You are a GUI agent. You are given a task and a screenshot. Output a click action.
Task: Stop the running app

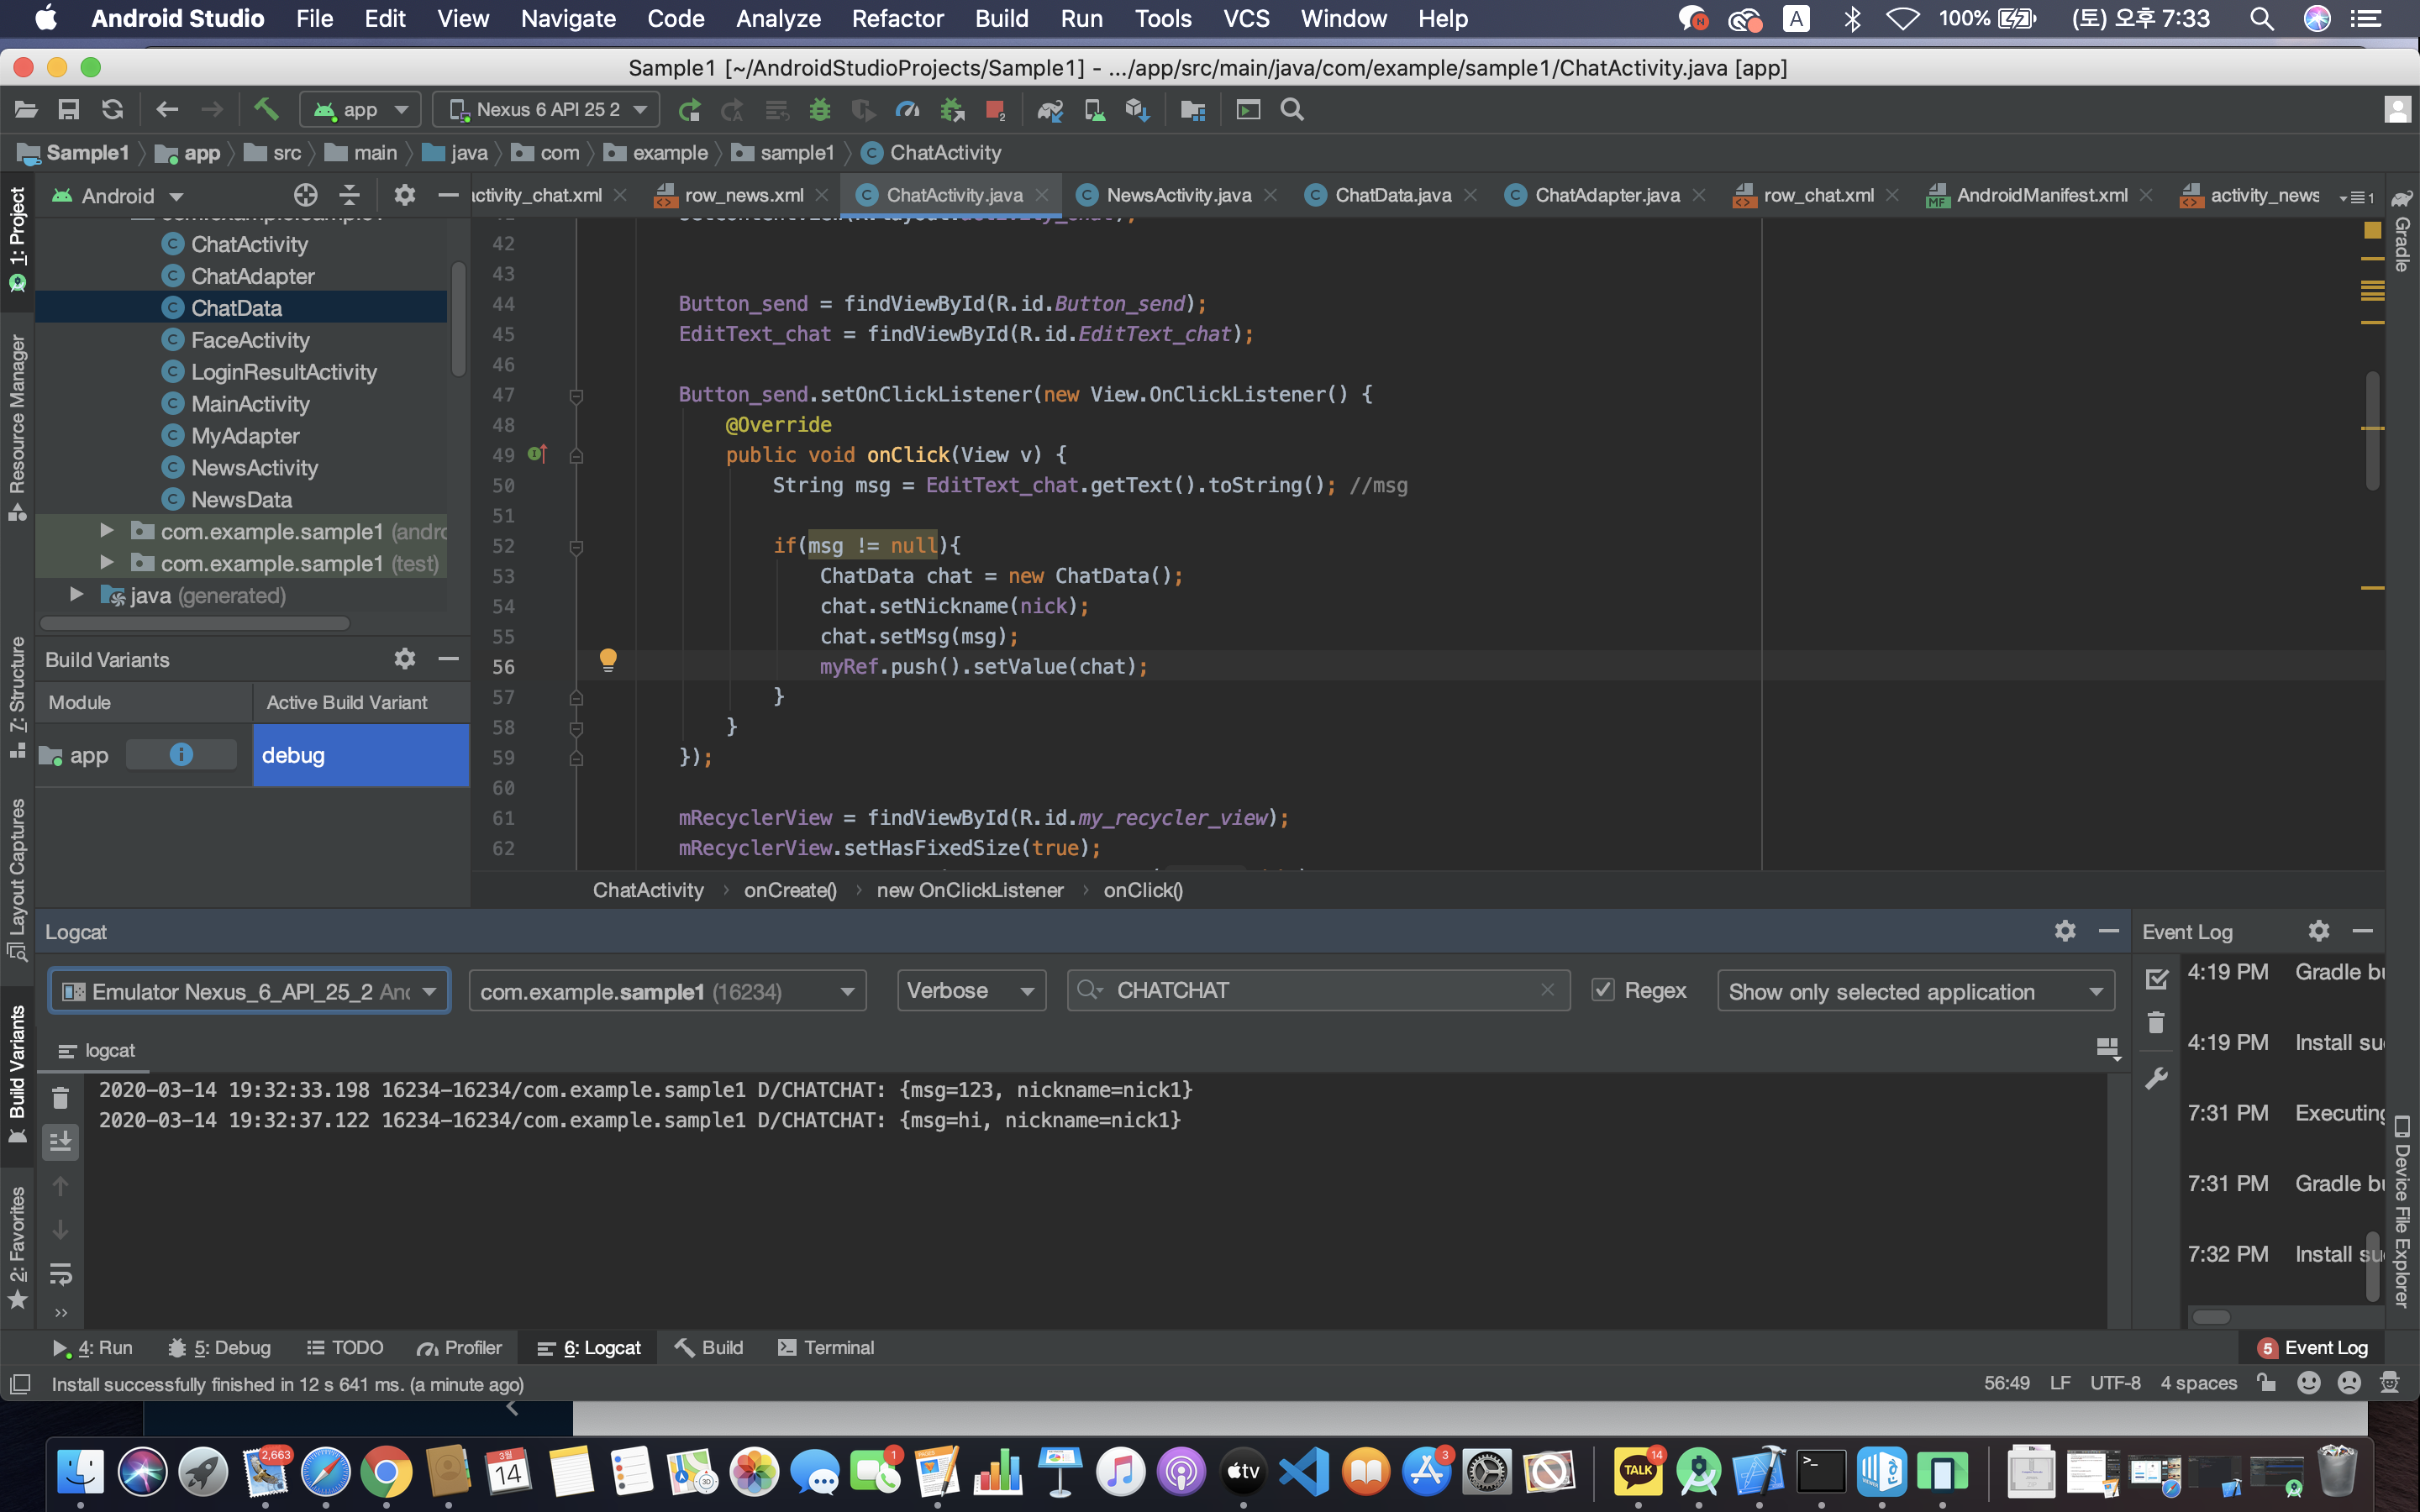(994, 109)
